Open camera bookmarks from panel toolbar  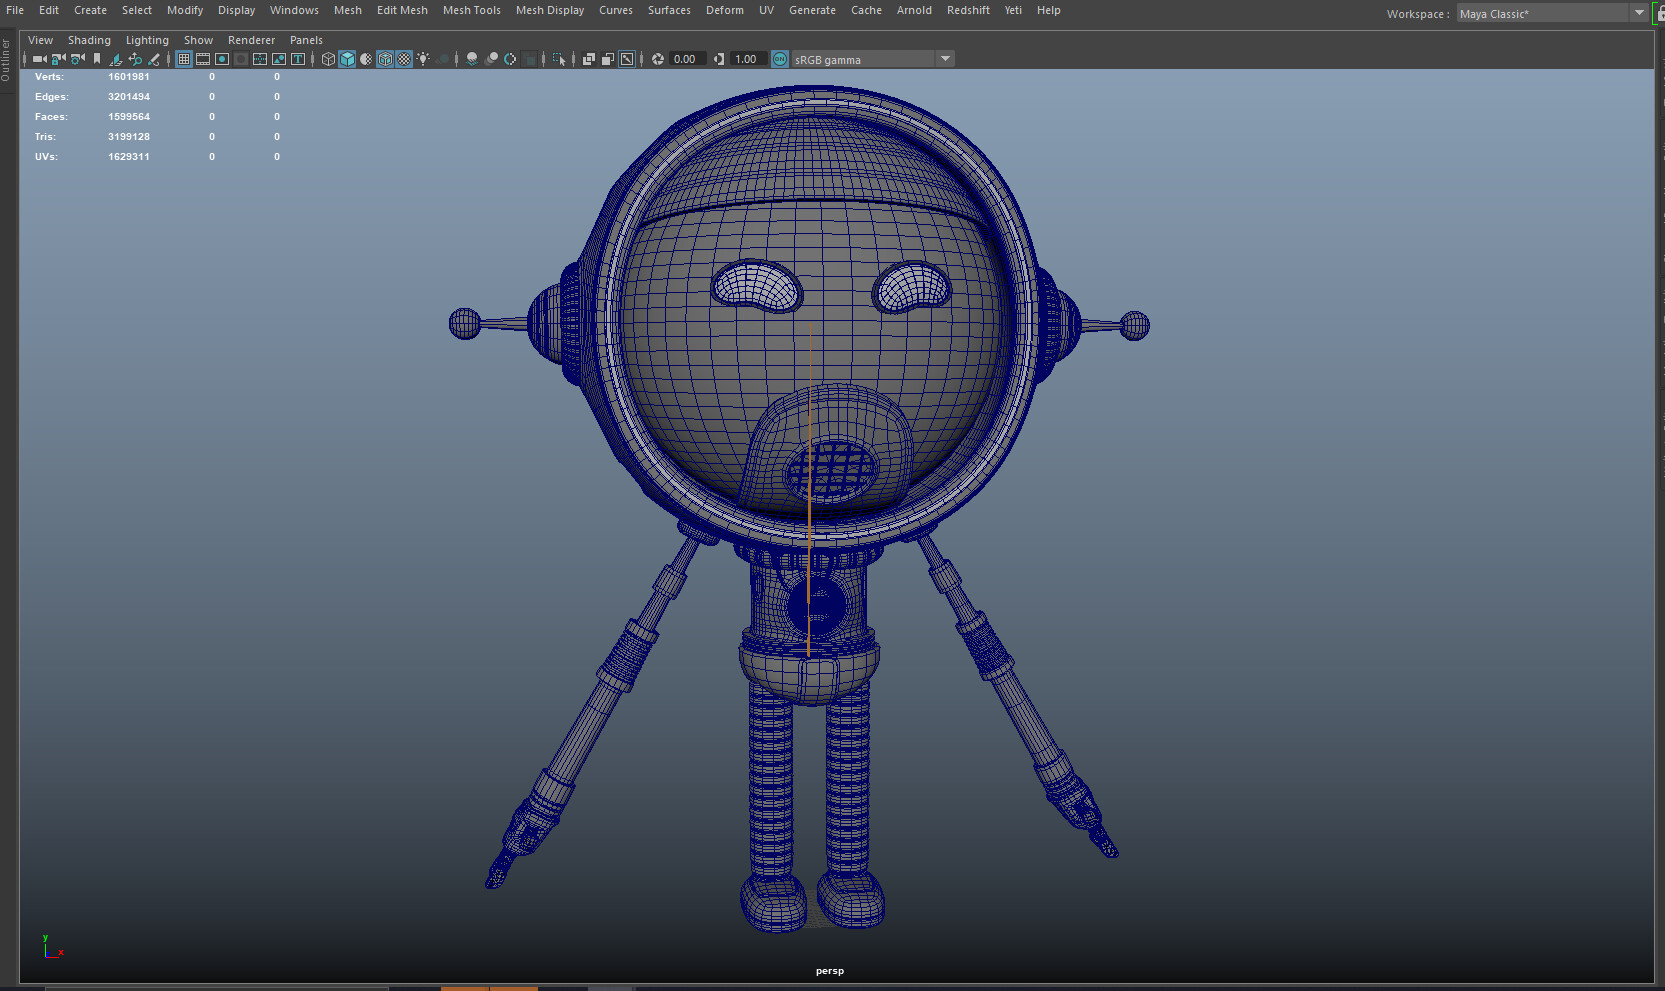pyautogui.click(x=97, y=59)
